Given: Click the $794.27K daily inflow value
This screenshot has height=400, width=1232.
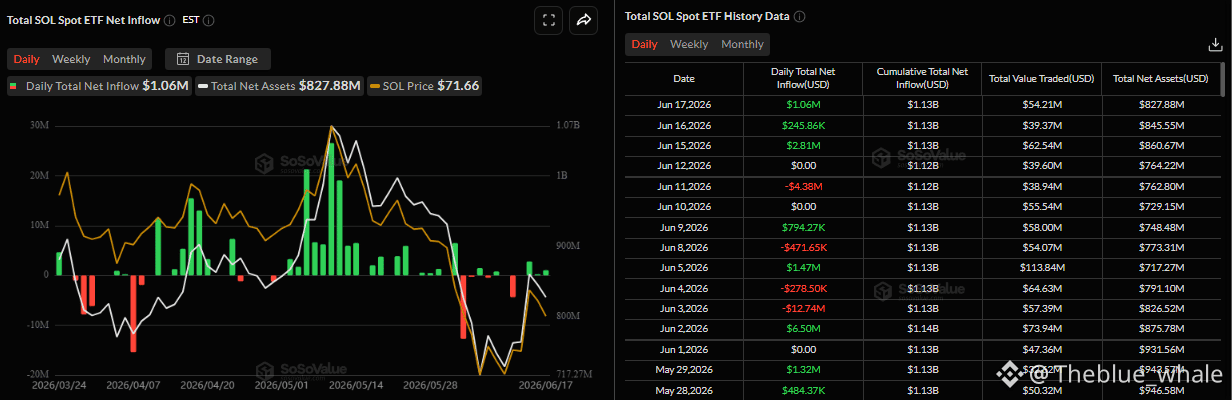Looking at the screenshot, I should pyautogui.click(x=802, y=227).
